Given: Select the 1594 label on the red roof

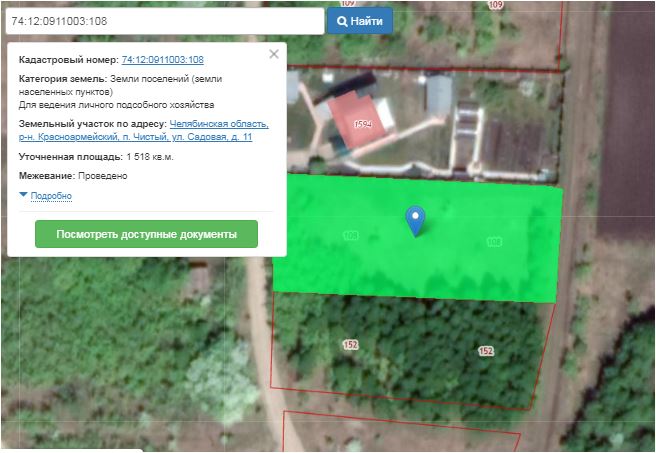Looking at the screenshot, I should click(x=362, y=124).
